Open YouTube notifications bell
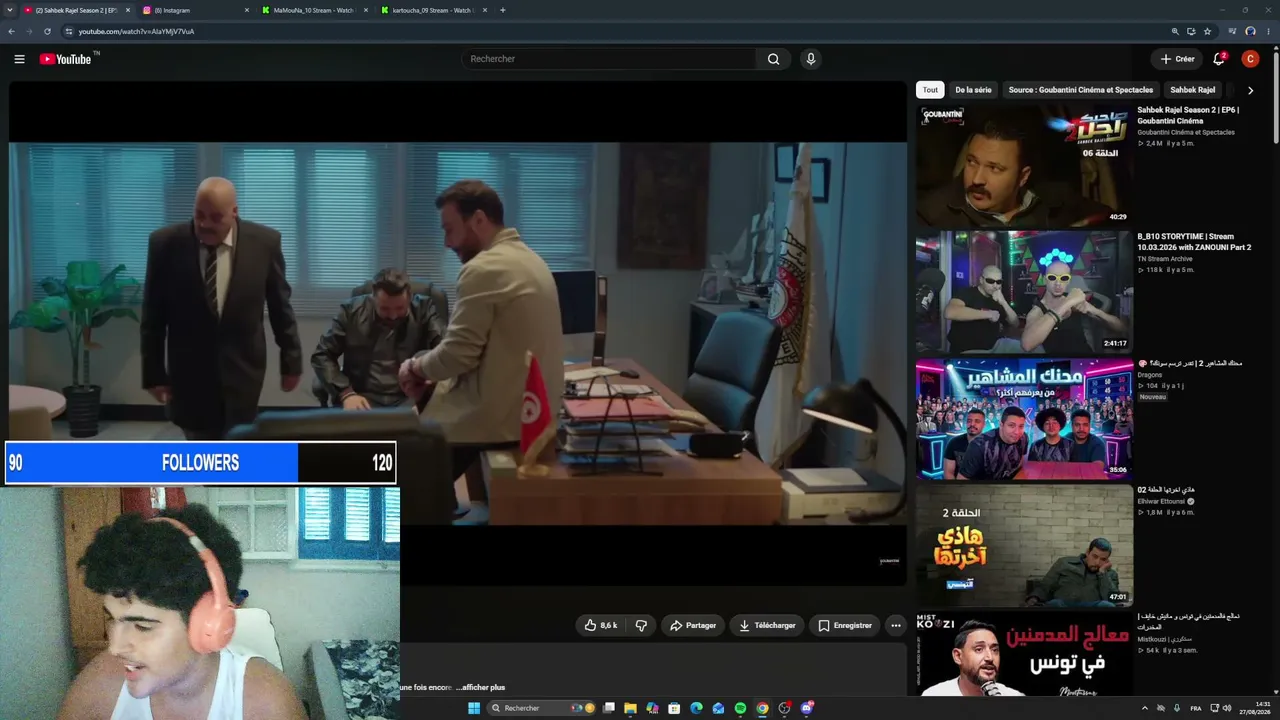 point(1219,59)
